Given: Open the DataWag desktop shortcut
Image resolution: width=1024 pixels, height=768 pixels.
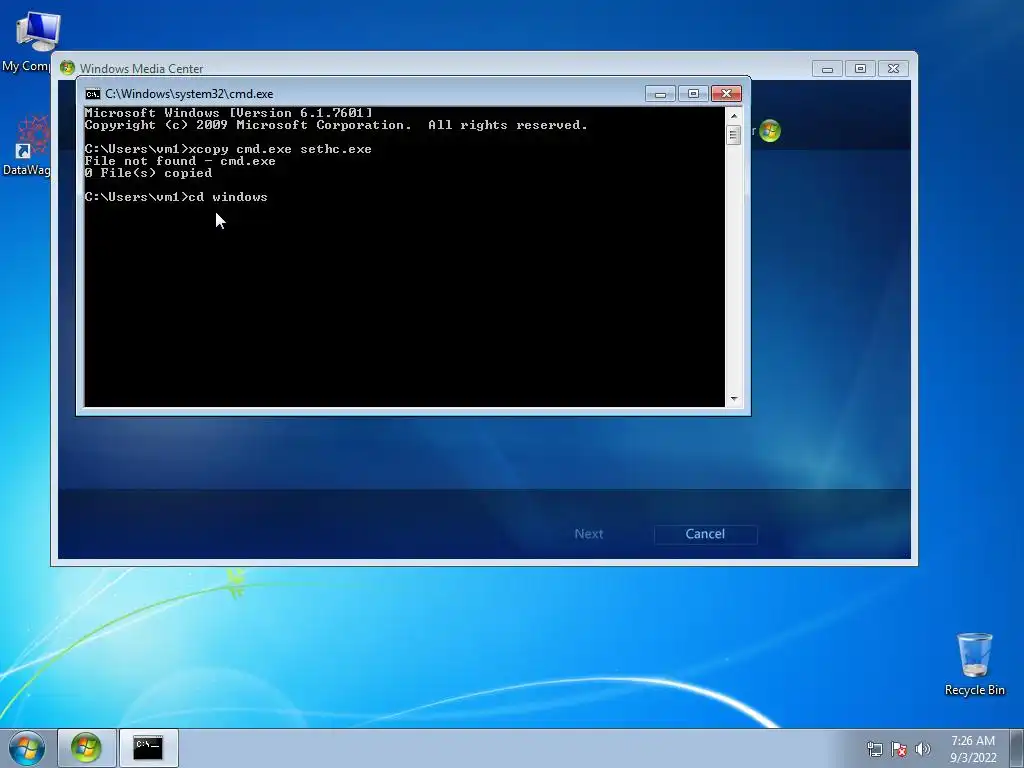Looking at the screenshot, I should (x=27, y=146).
